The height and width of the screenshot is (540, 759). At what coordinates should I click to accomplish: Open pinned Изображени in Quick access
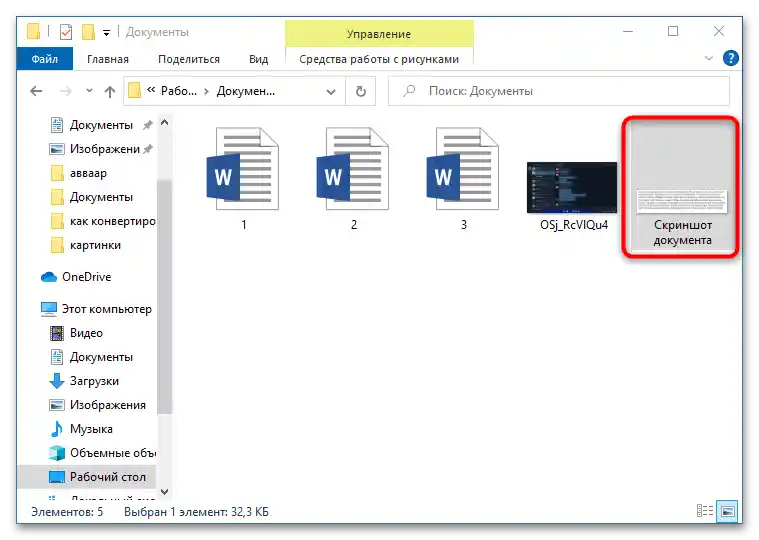click(x=101, y=149)
